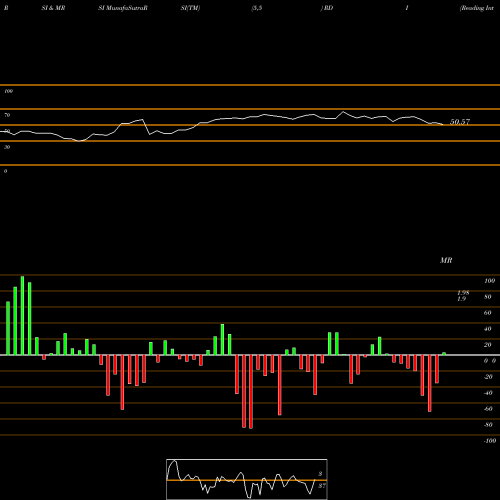The height and width of the screenshot is (500, 500).
Task: Click the MR axis label 80
Action: coord(488,297)
